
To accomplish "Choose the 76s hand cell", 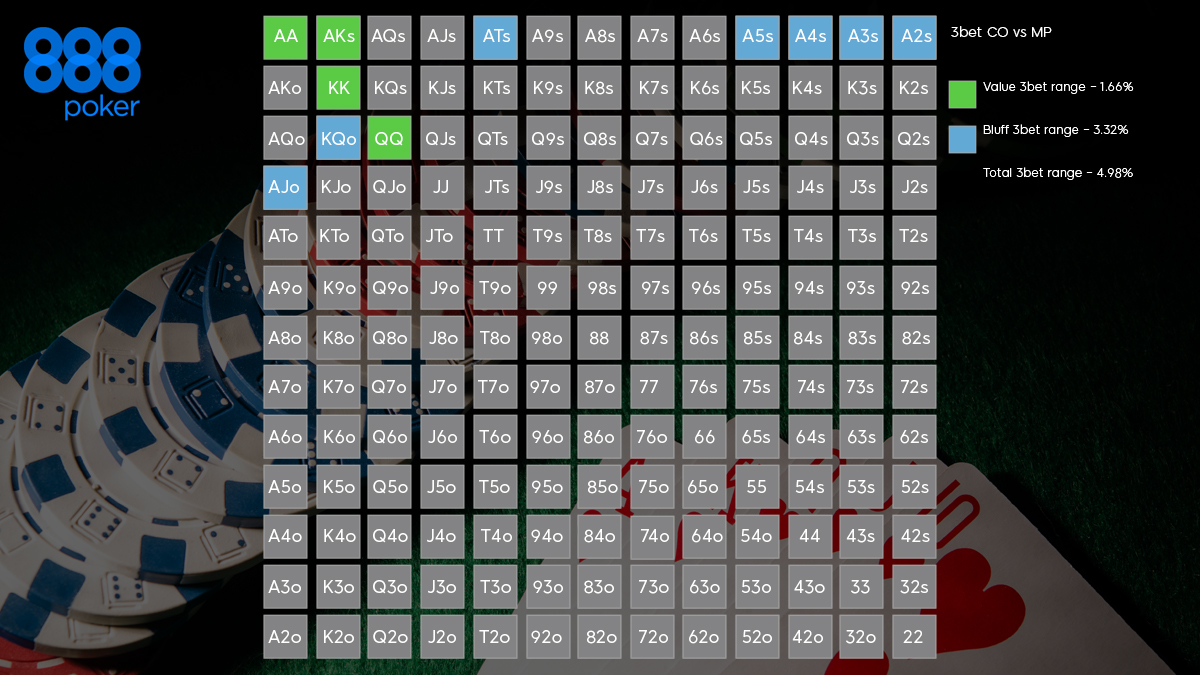I will [x=704, y=387].
